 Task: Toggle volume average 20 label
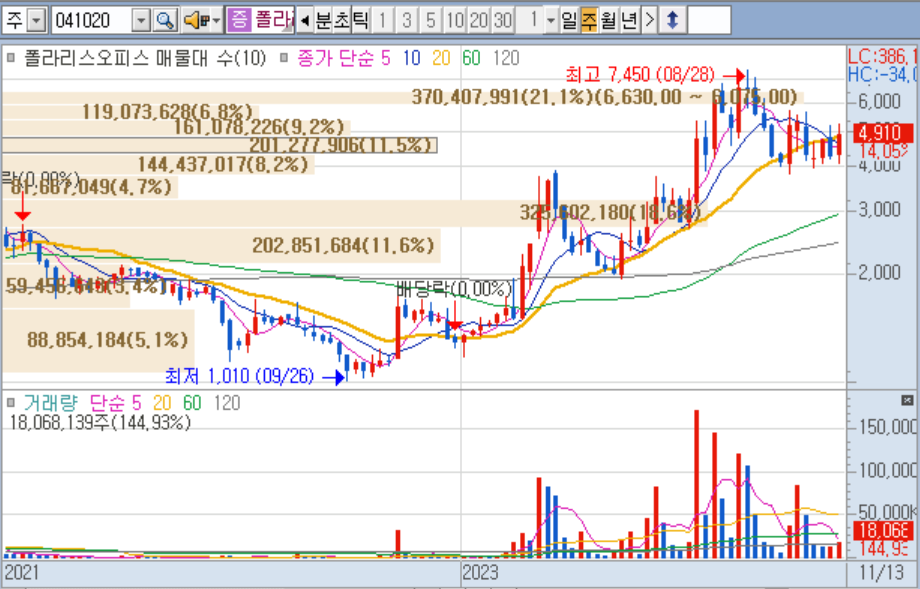pyautogui.click(x=162, y=402)
